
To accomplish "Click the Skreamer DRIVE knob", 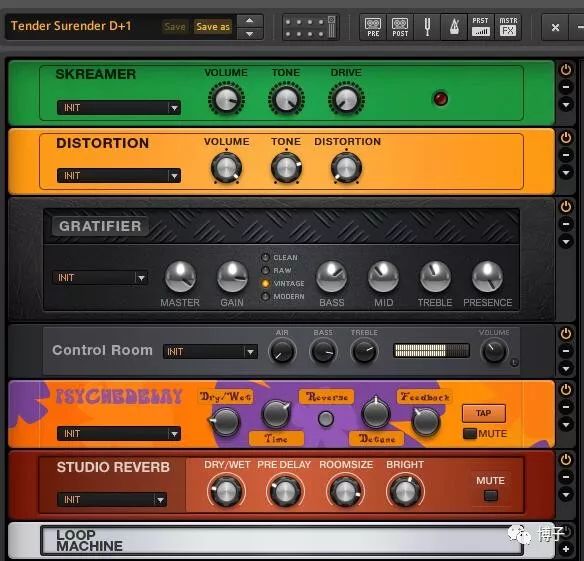I will point(346,99).
